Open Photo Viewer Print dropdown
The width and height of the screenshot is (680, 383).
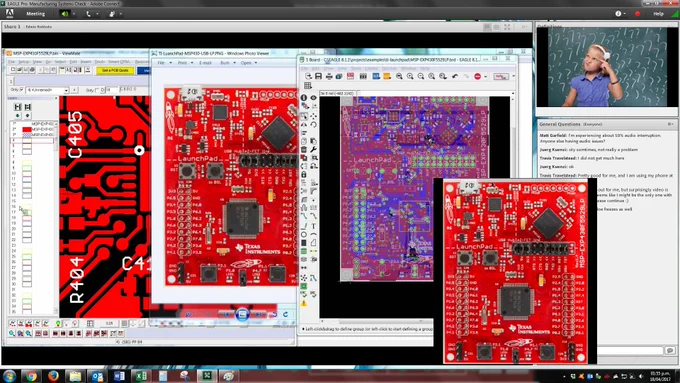(185, 63)
